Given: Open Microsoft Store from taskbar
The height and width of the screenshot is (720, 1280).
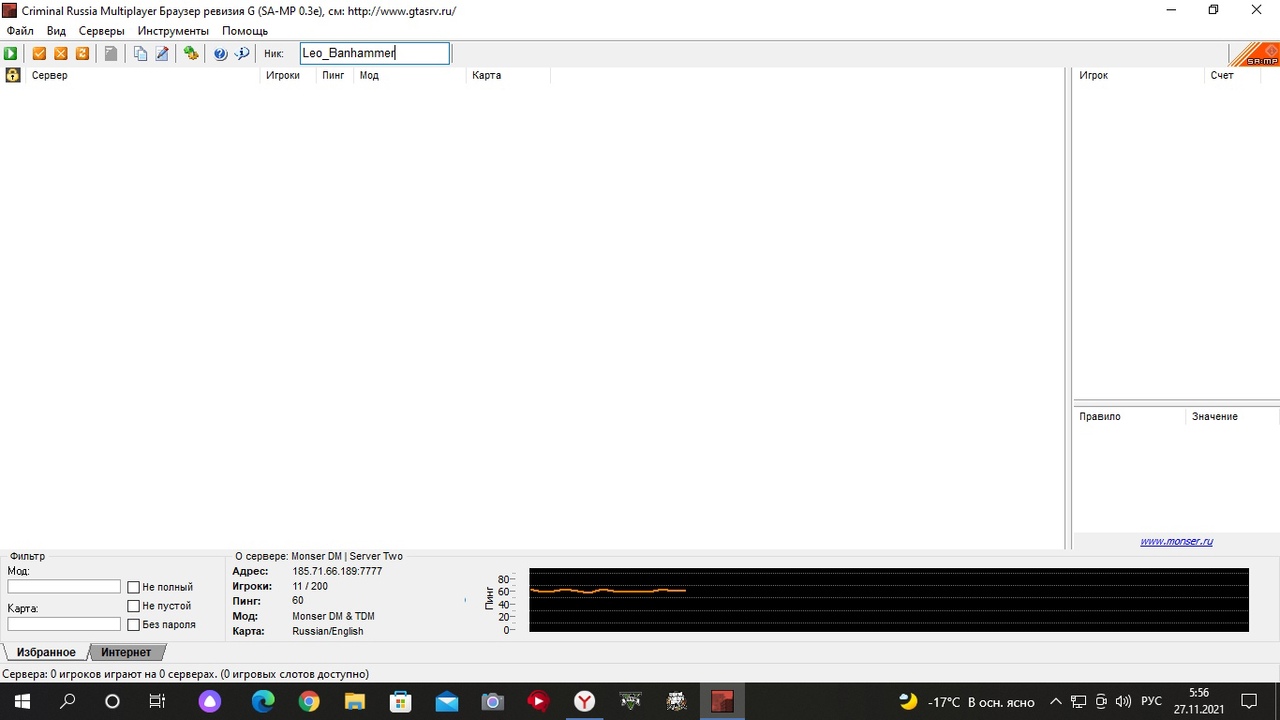Looking at the screenshot, I should pos(401,701).
